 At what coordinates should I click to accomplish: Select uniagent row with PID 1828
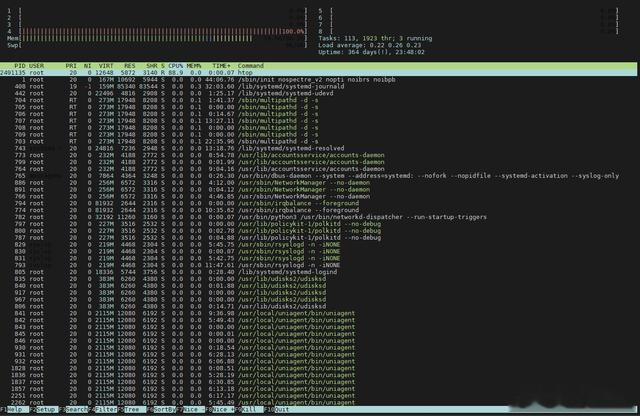[x=318, y=368]
